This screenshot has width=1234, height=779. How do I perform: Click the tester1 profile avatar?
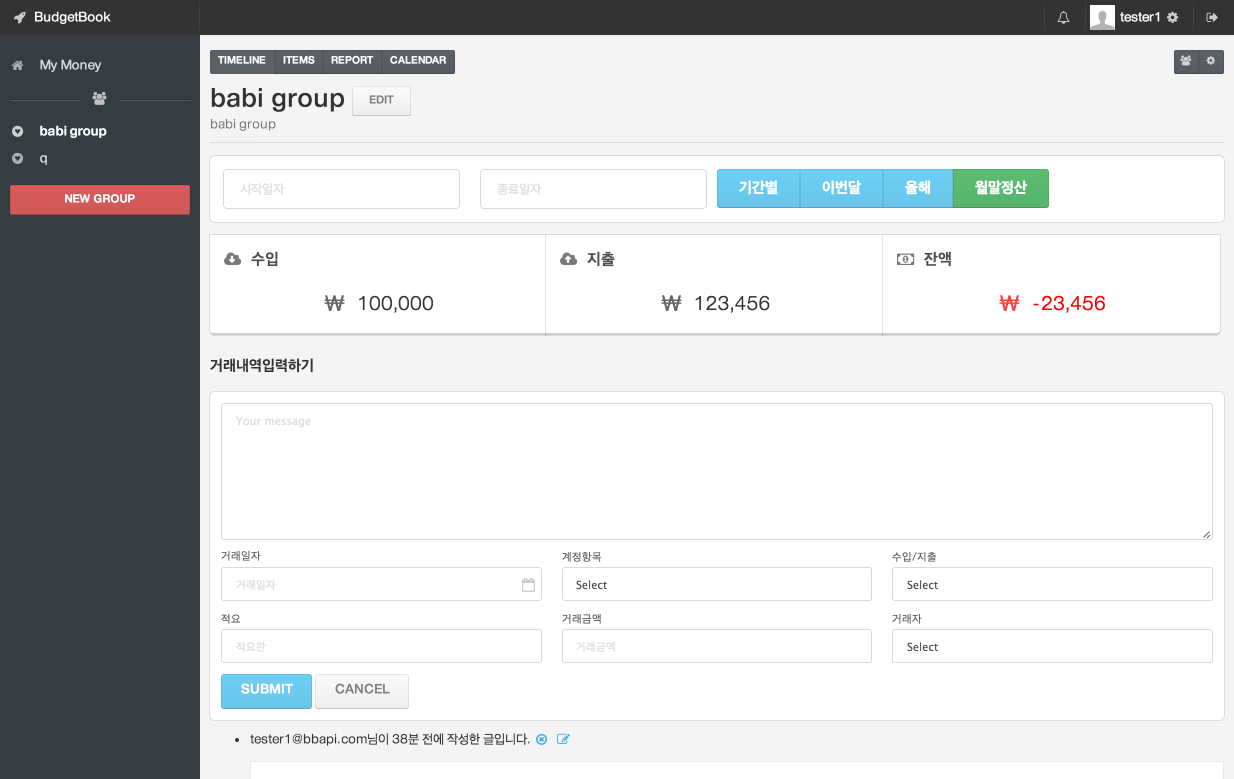click(x=1102, y=17)
